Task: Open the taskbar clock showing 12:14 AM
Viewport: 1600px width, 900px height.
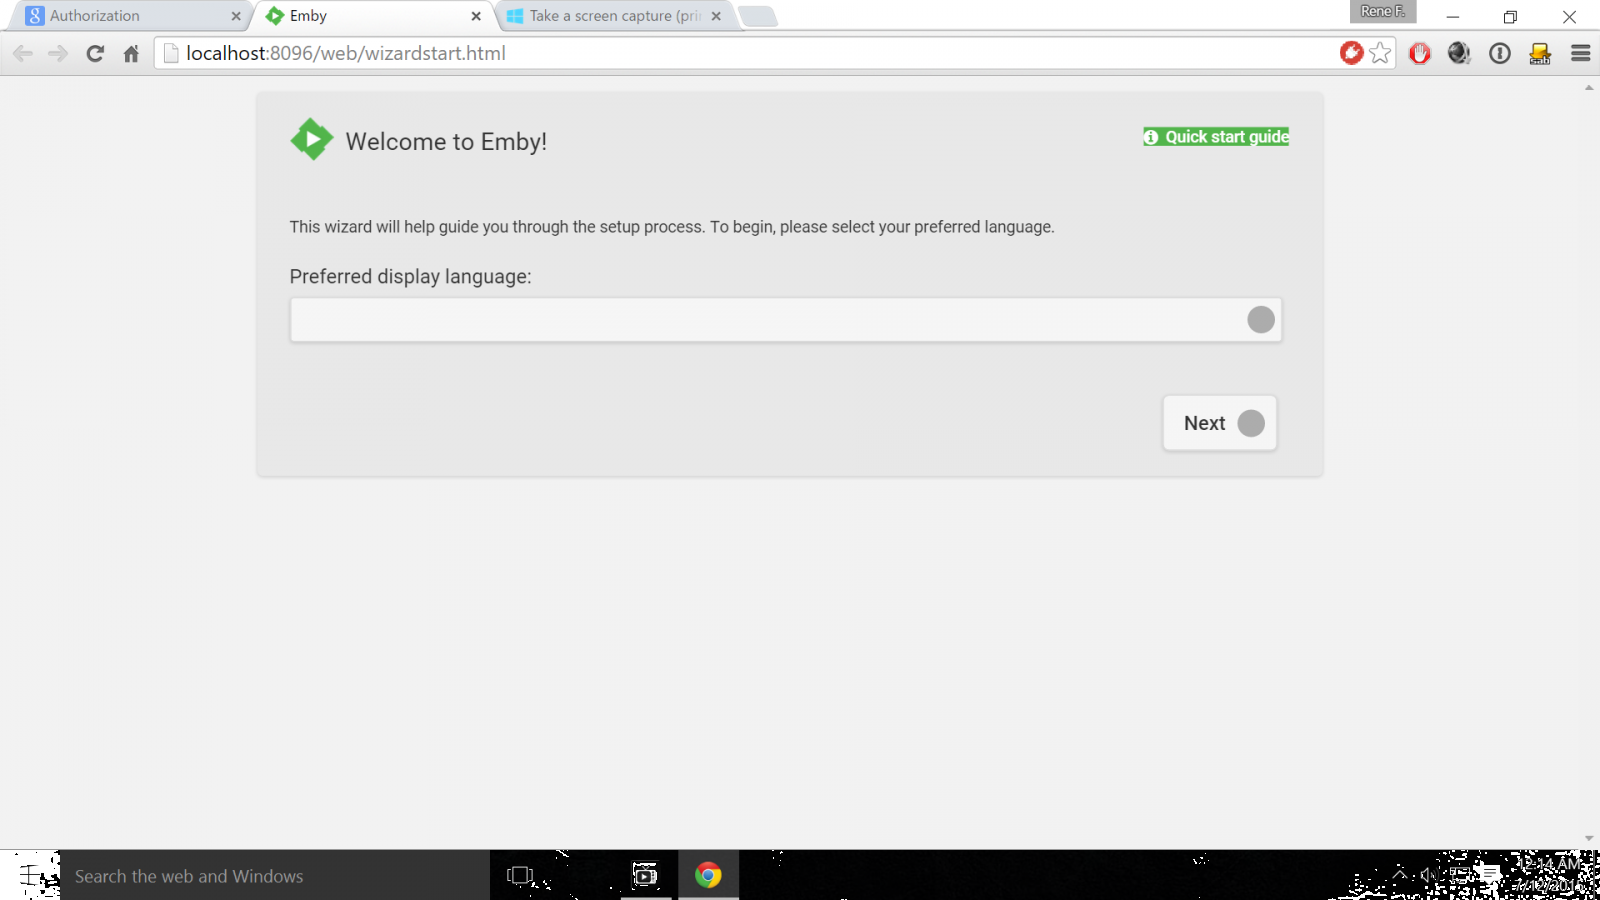Action: pyautogui.click(x=1548, y=874)
